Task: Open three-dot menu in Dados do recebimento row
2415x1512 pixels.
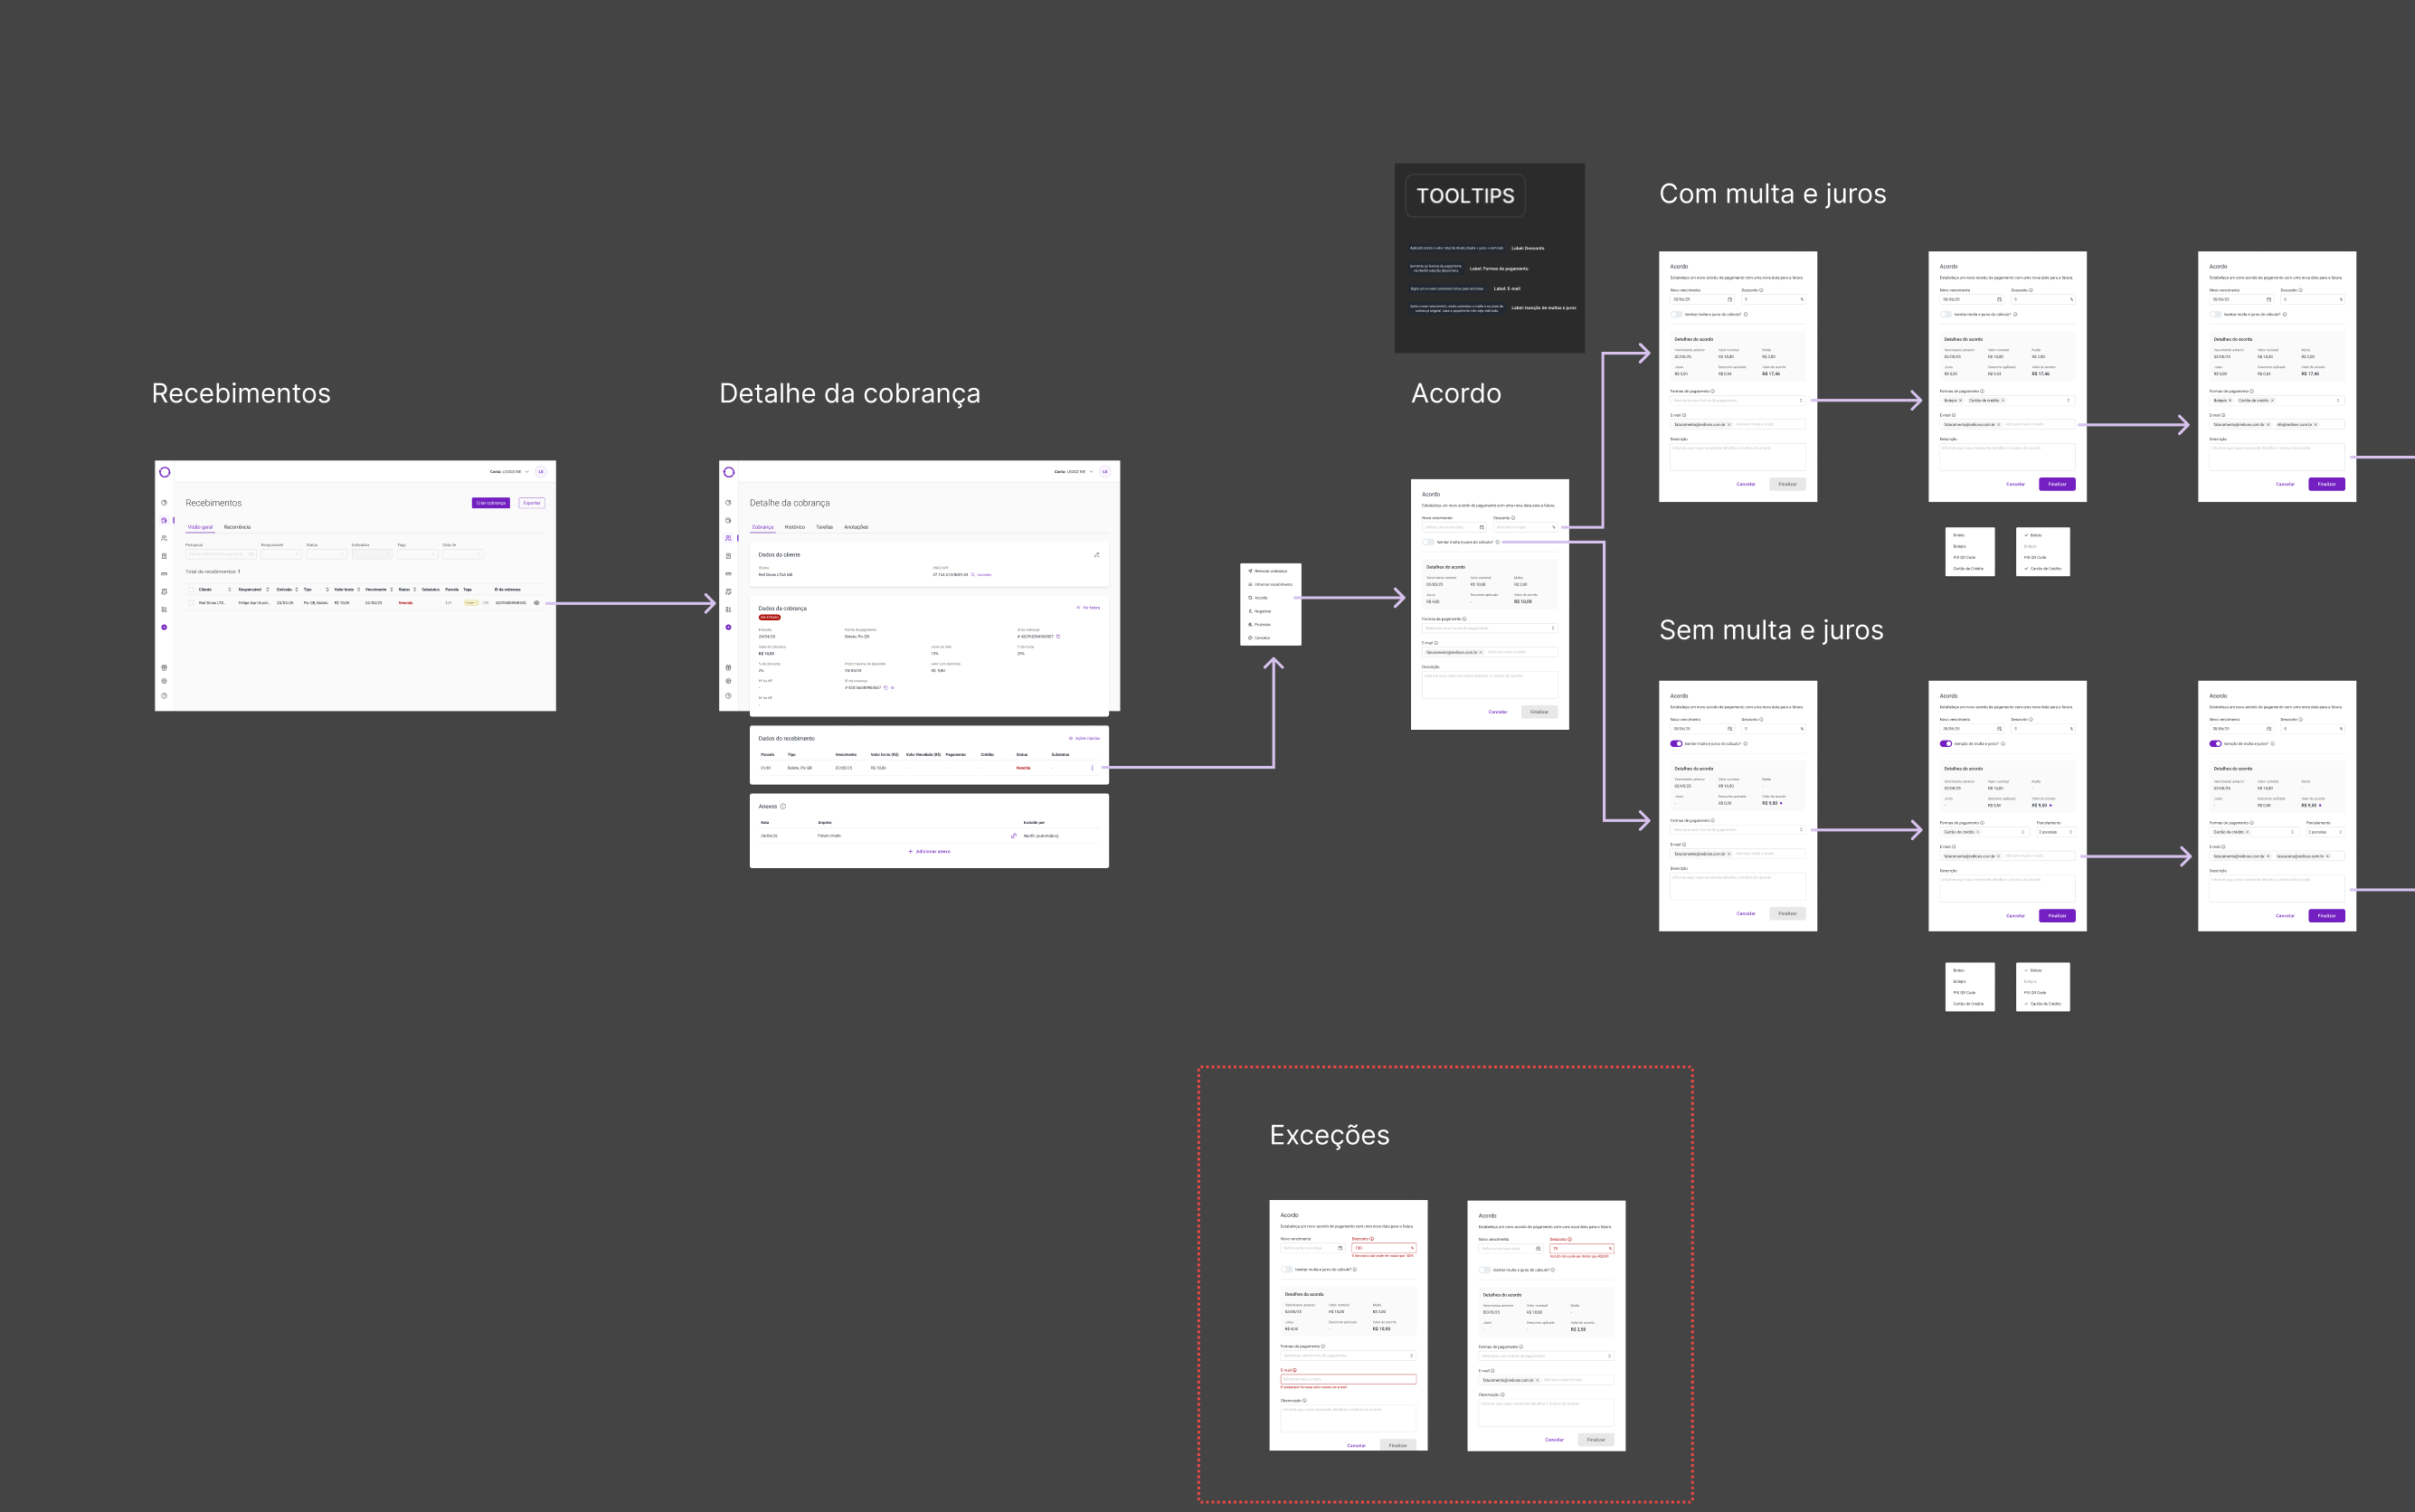Action: (x=1092, y=768)
